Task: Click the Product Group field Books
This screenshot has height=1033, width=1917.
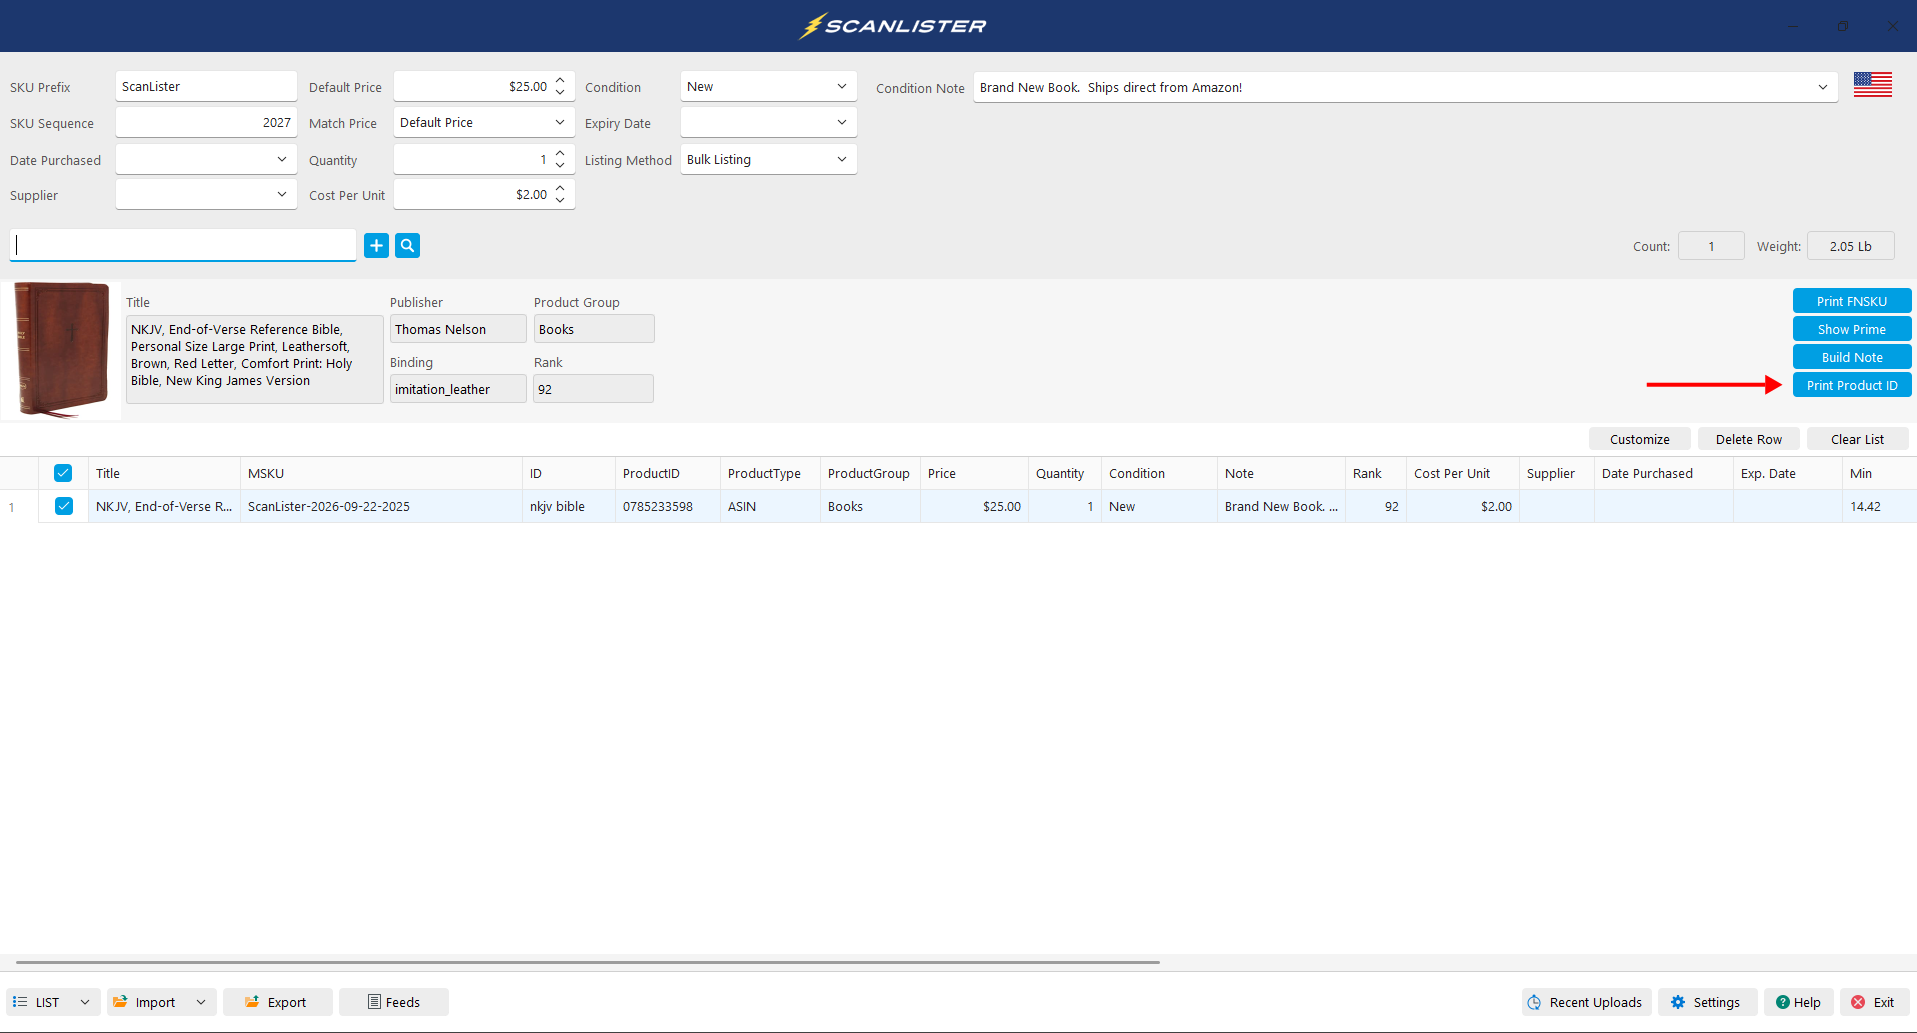Action: pyautogui.click(x=594, y=329)
